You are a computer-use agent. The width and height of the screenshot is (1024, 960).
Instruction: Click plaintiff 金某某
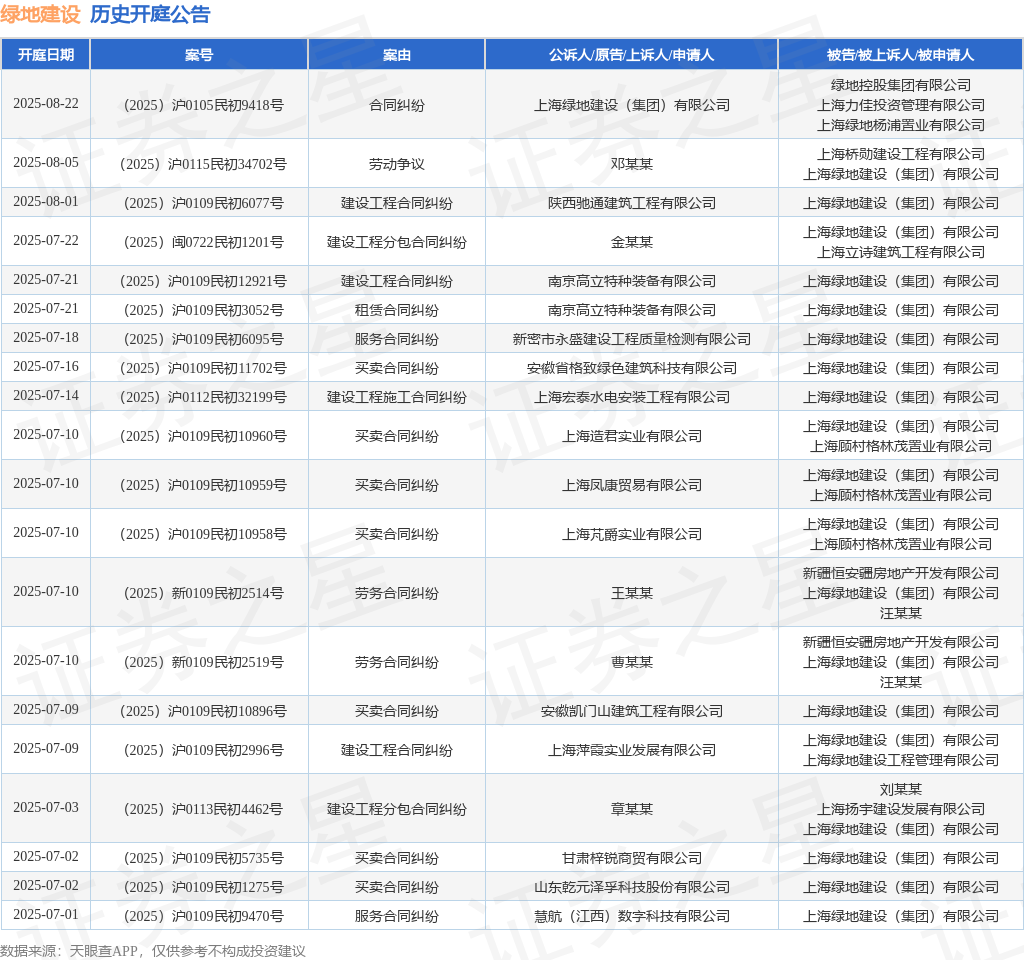[632, 242]
